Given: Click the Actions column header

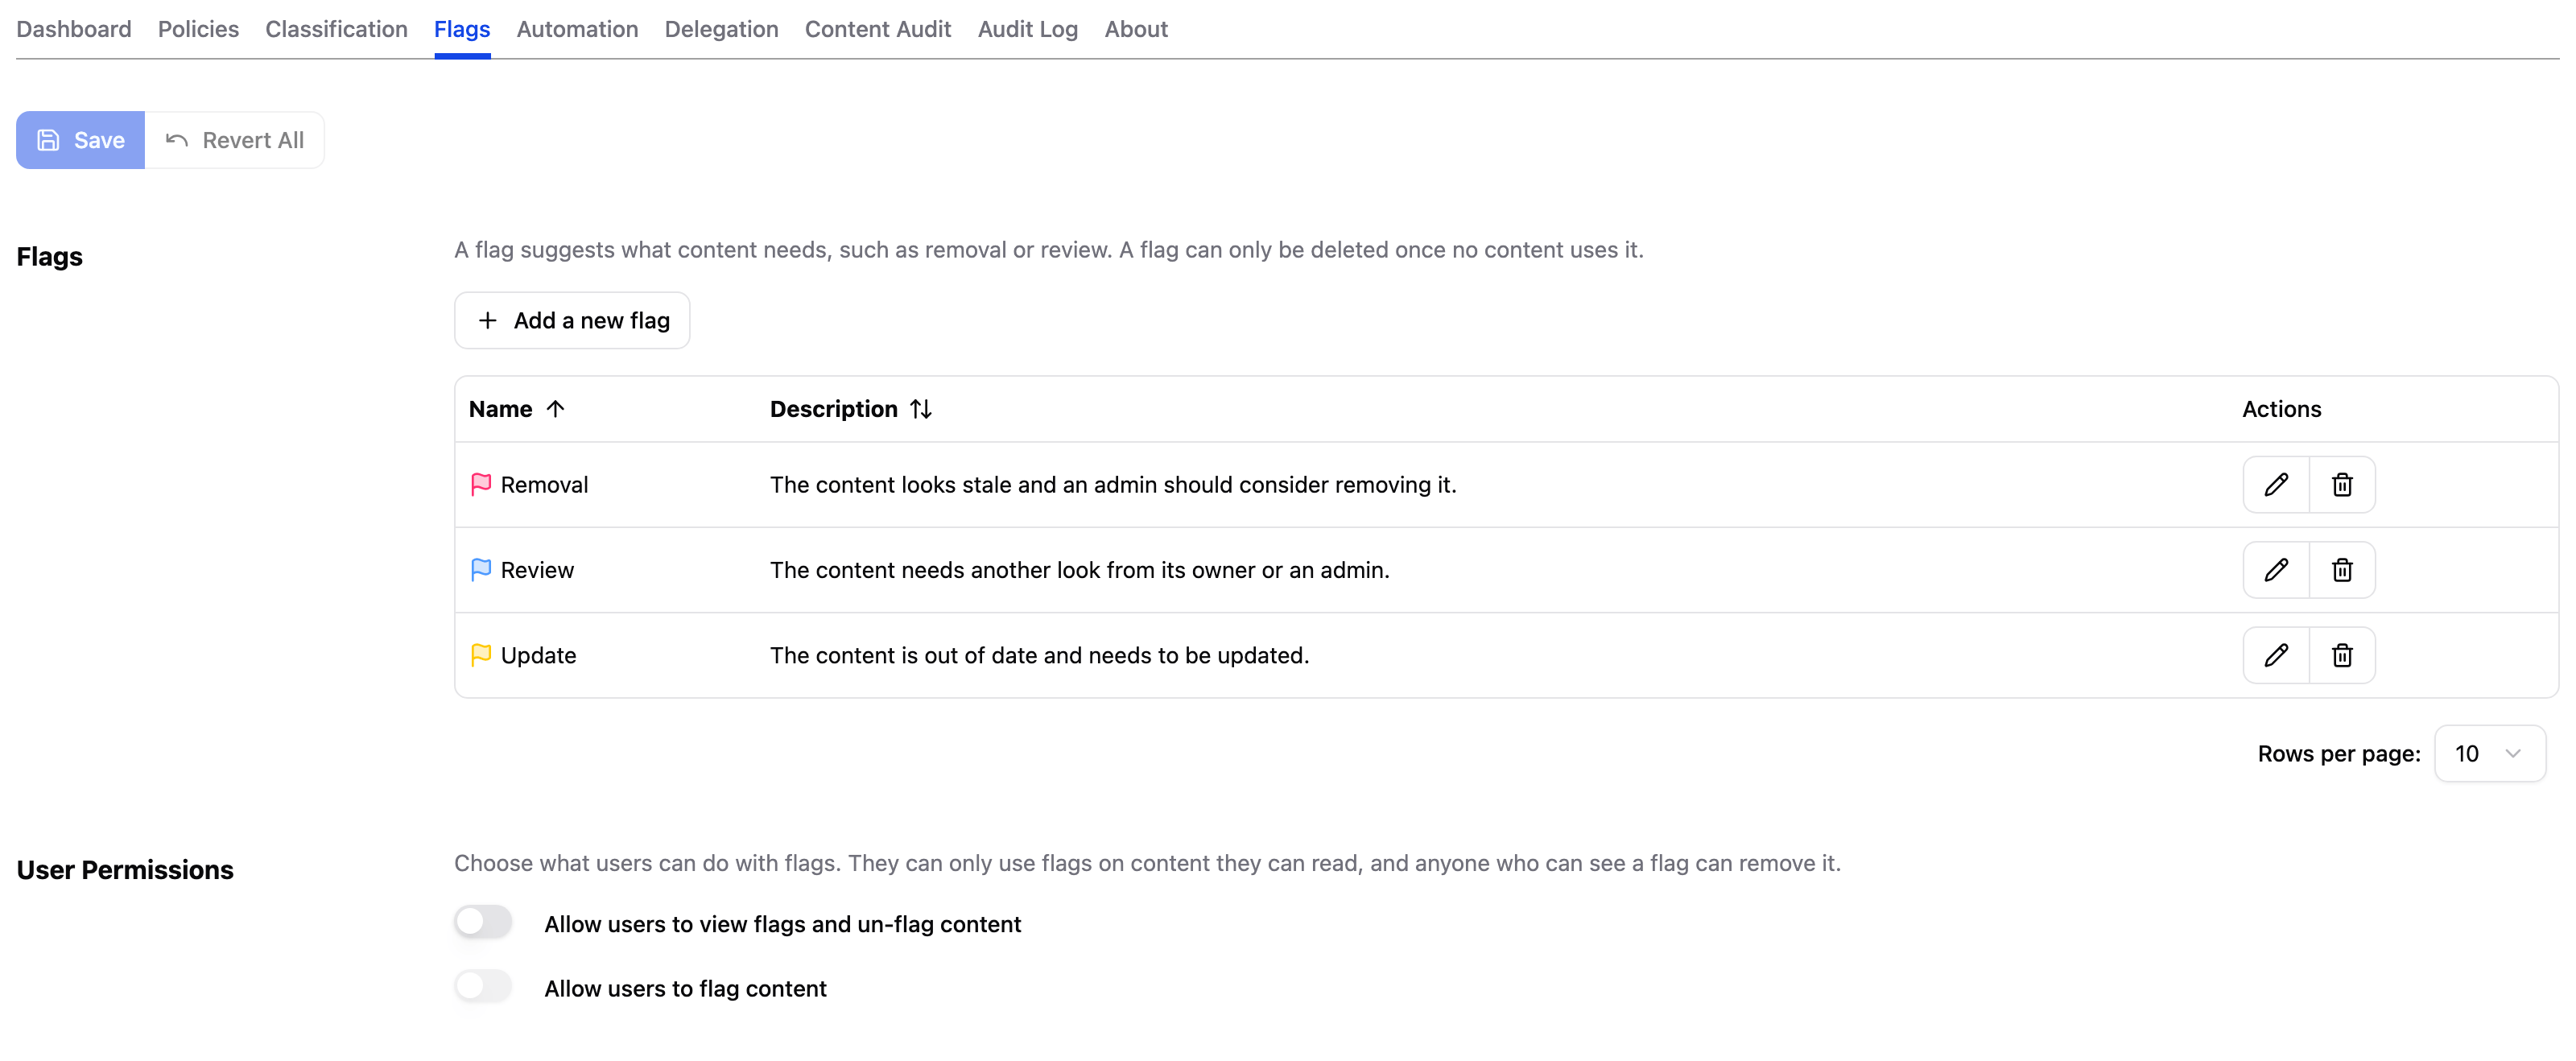Looking at the screenshot, I should point(2281,409).
